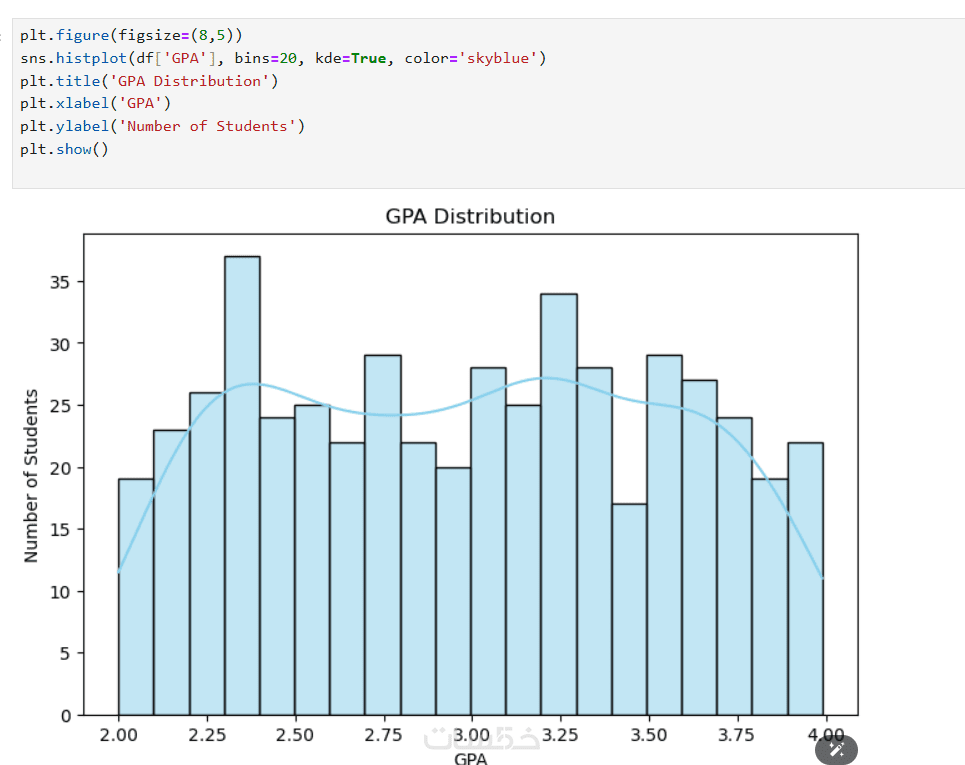Screen dimensions: 965x765
Task: Click the y-axis tick label 30
Action: click(60, 345)
